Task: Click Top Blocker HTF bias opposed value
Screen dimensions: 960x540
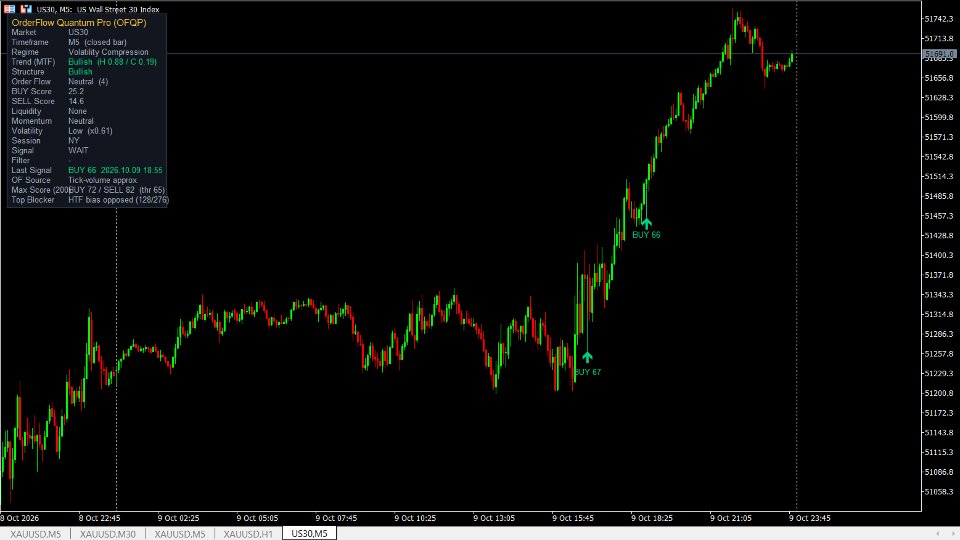Action: click(118, 200)
